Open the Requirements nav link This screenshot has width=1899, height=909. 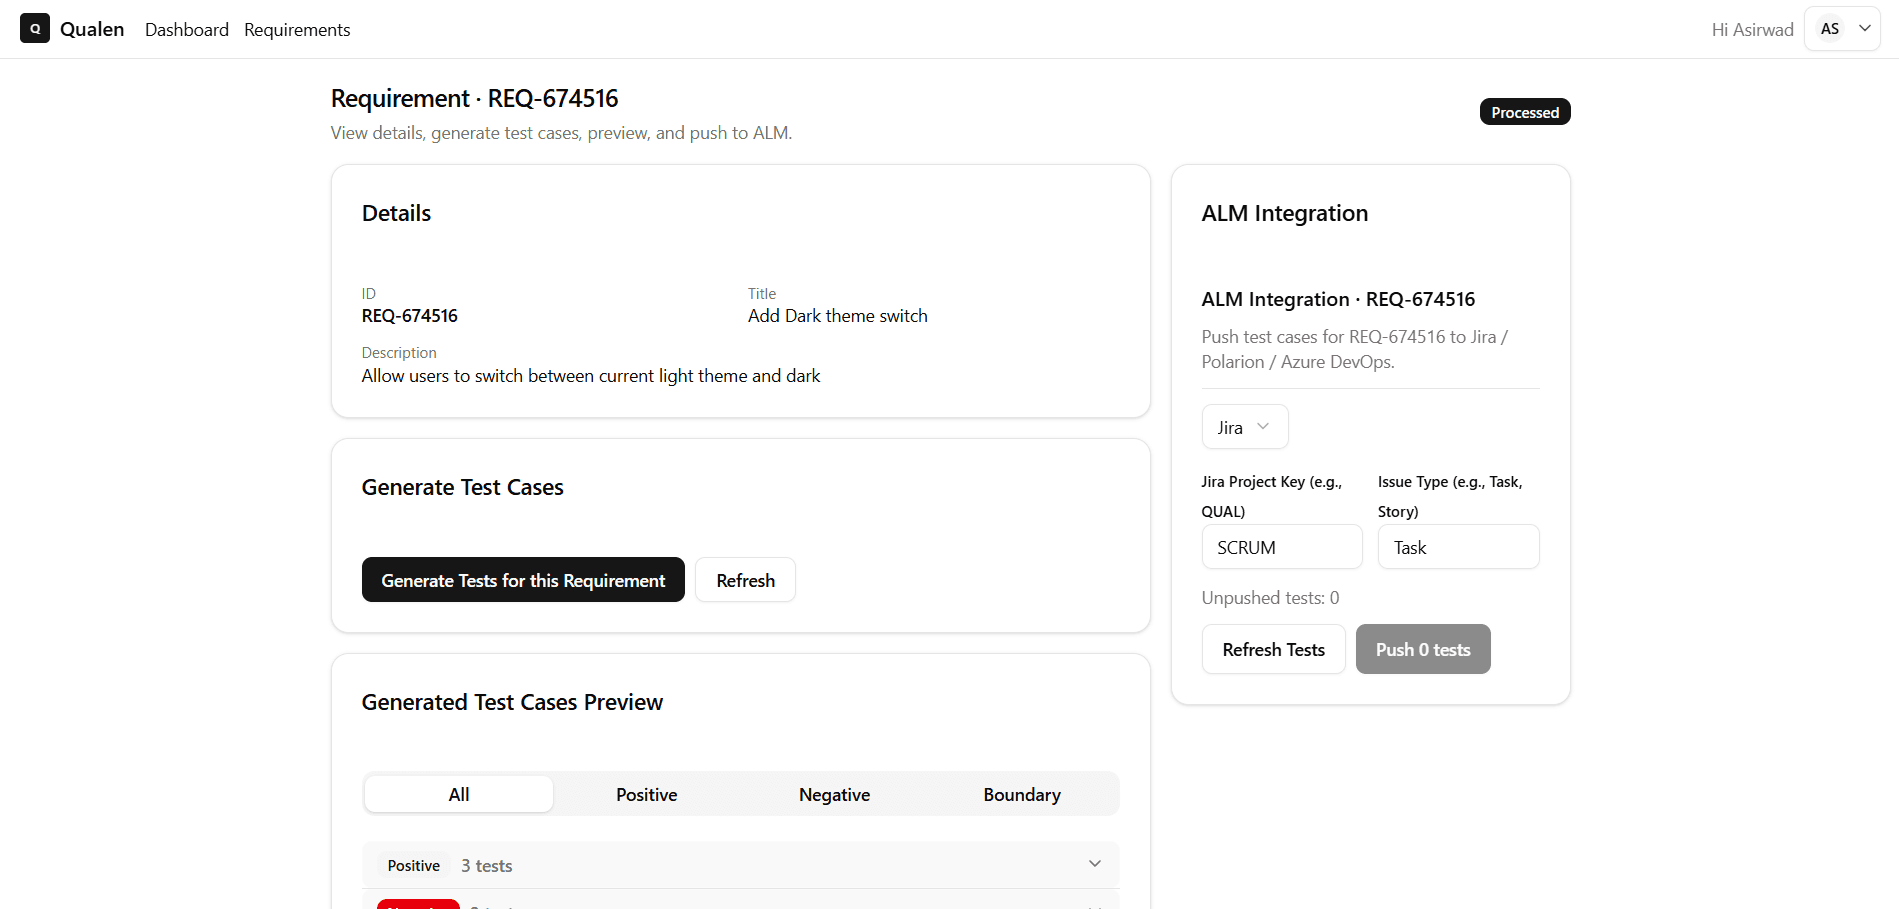click(x=297, y=30)
